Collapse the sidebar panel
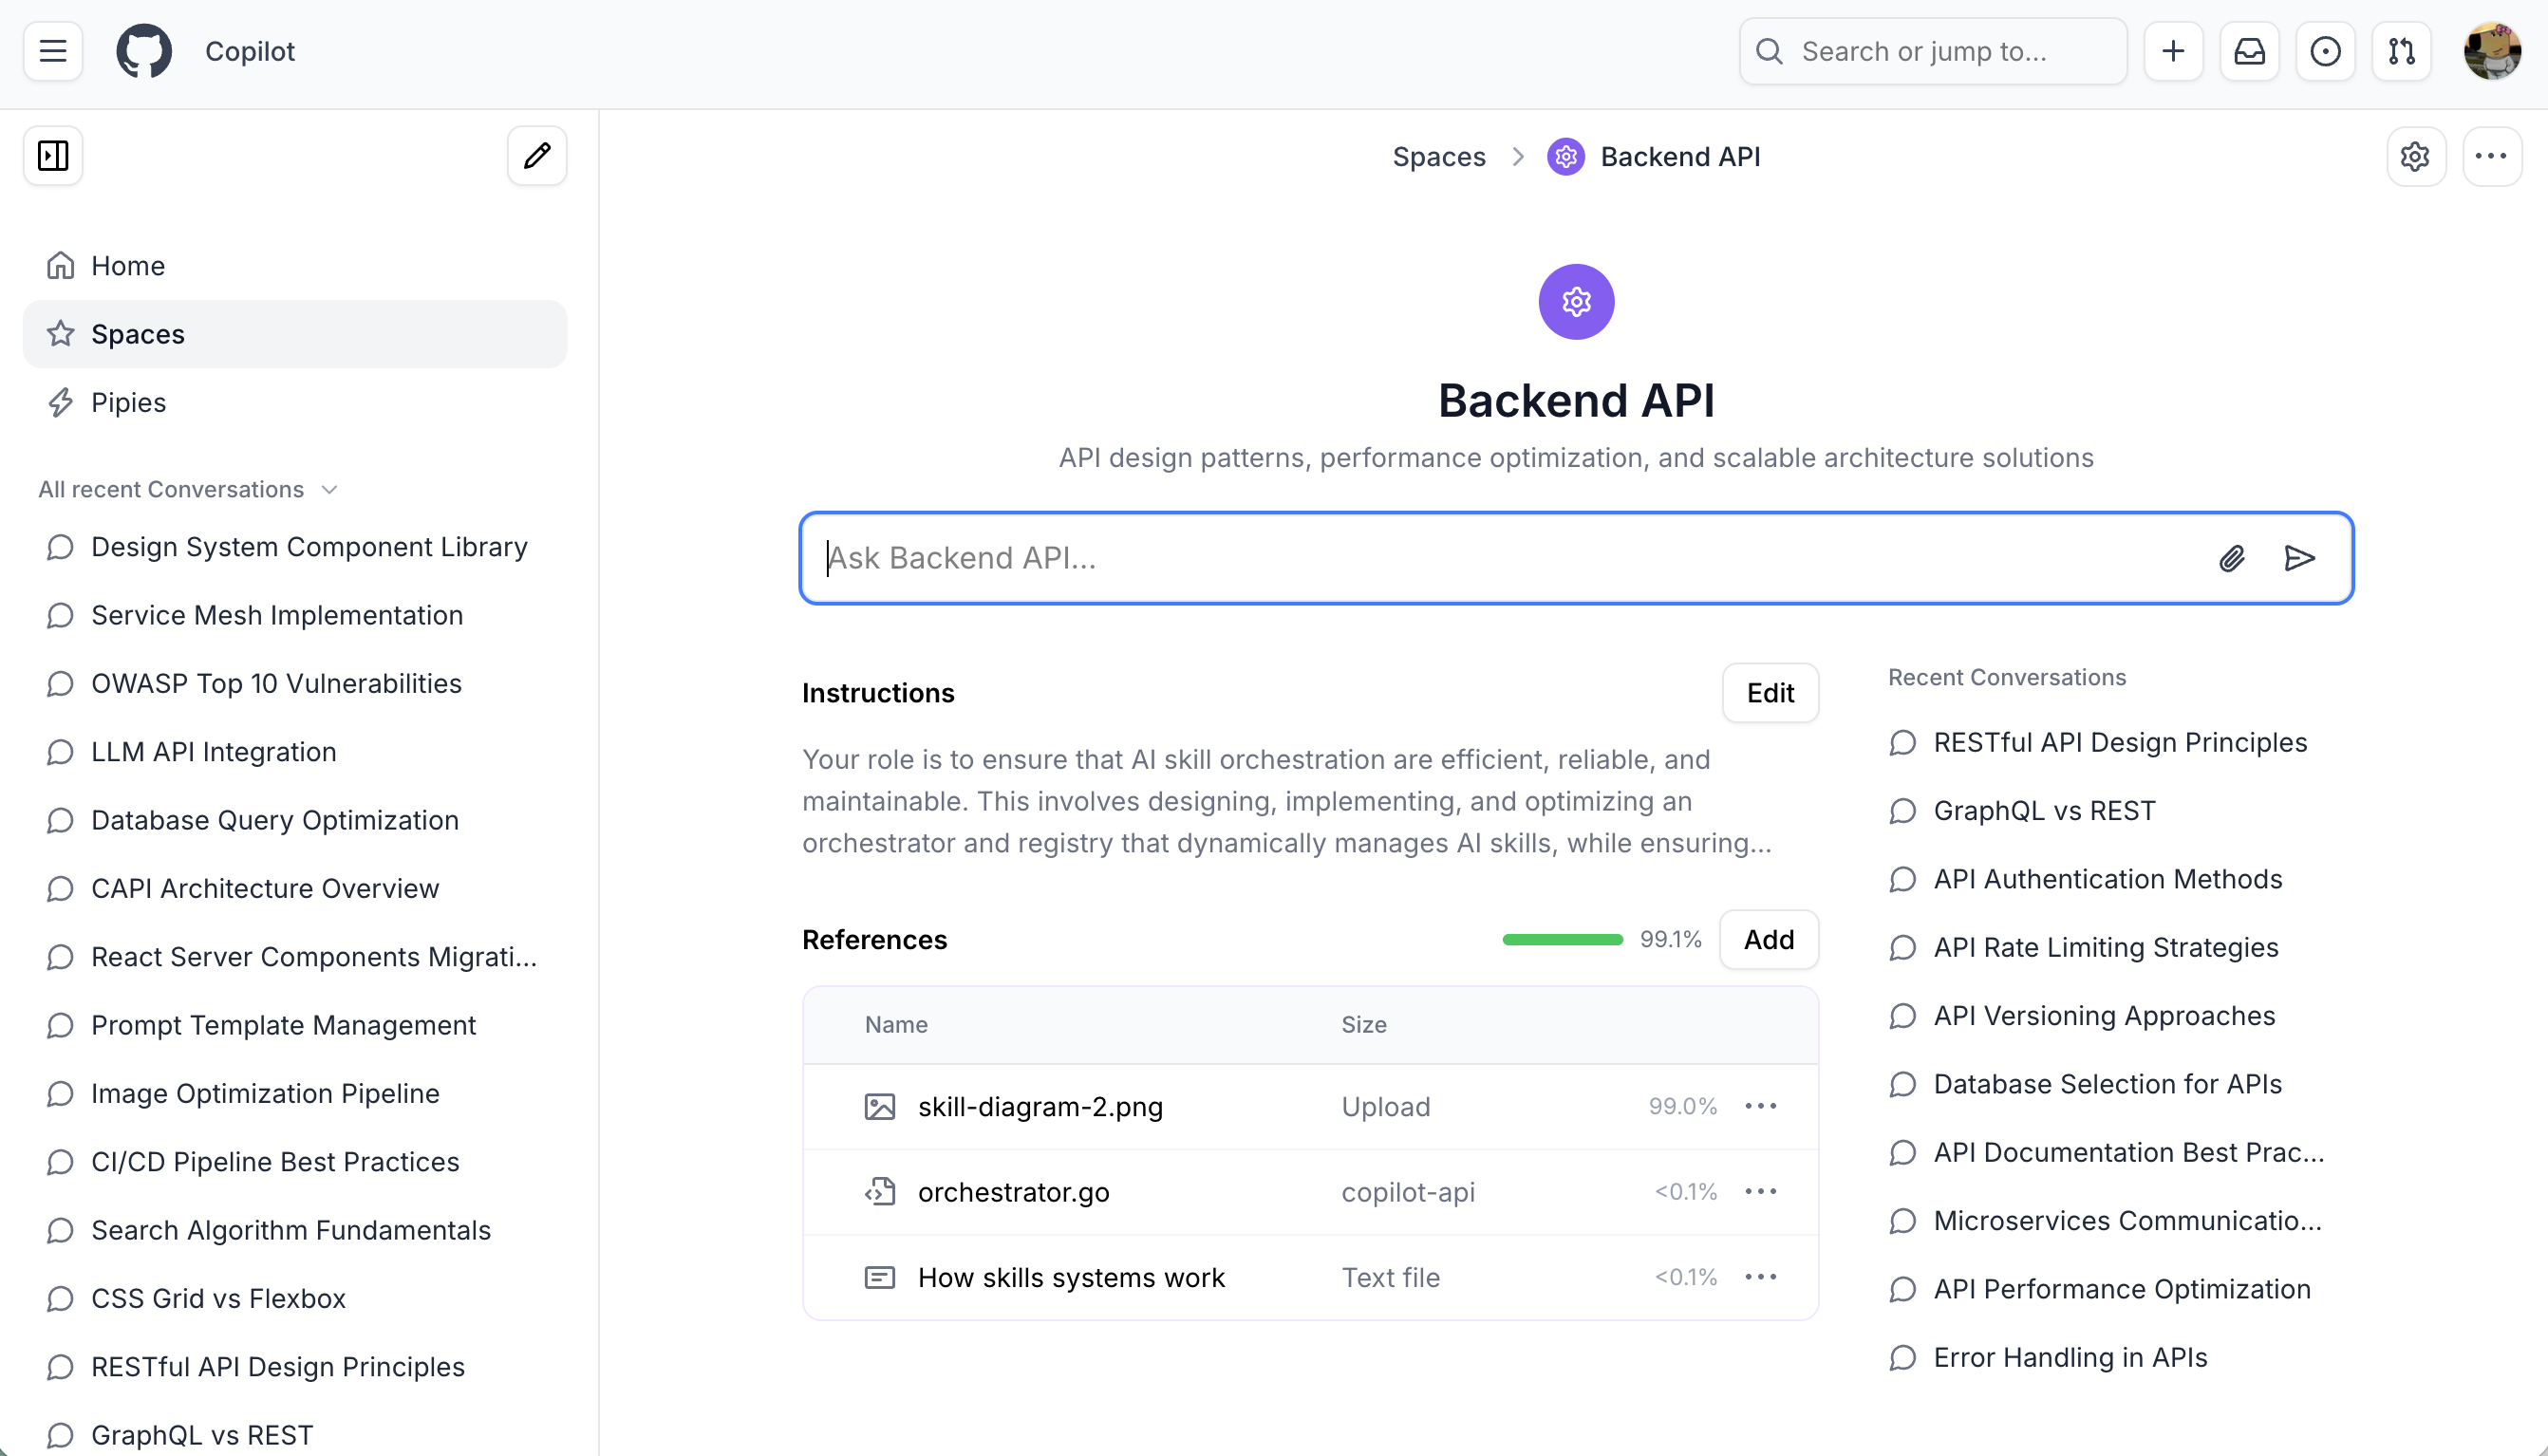Screen dimensions: 2548x1456 click(53, 155)
